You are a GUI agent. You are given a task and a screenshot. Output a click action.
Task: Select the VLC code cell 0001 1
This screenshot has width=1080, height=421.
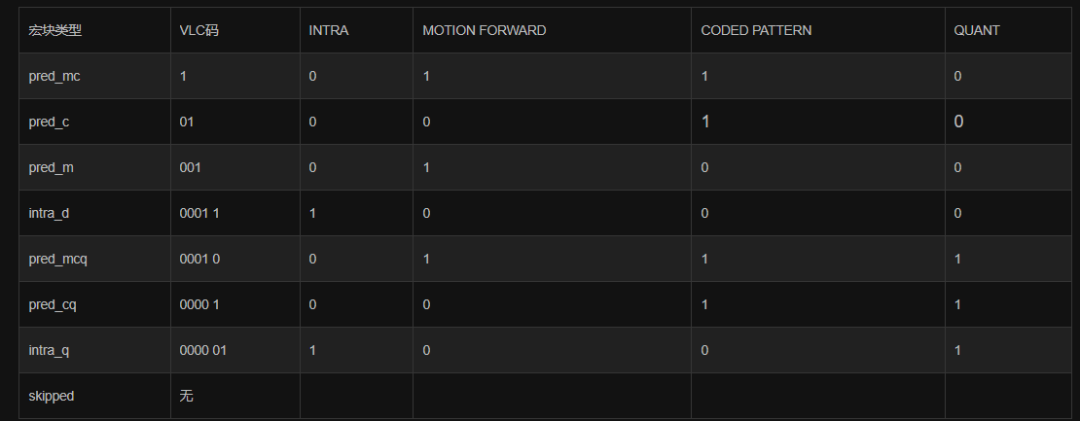point(199,213)
